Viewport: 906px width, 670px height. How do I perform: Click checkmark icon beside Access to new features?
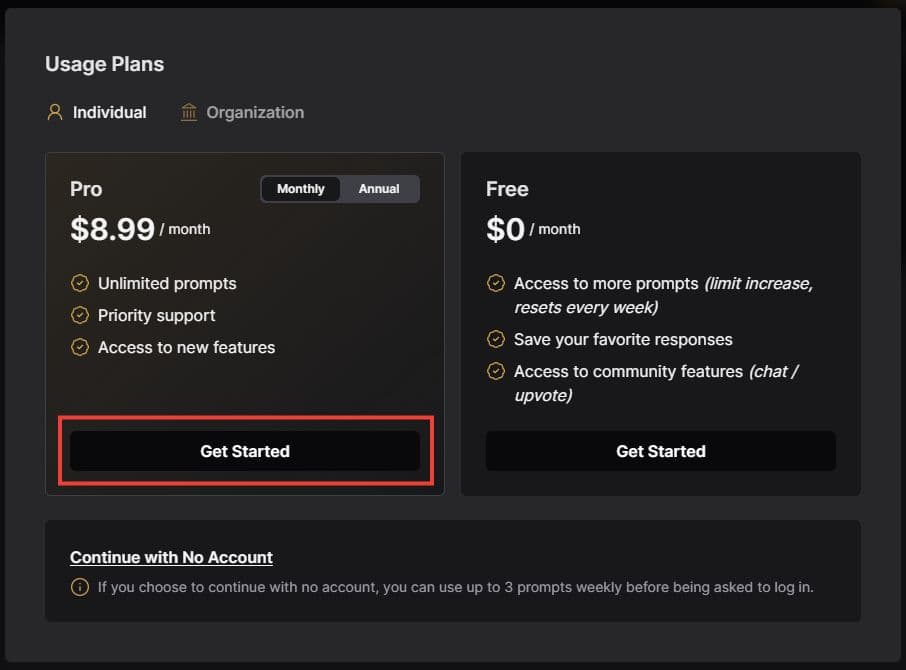click(80, 347)
